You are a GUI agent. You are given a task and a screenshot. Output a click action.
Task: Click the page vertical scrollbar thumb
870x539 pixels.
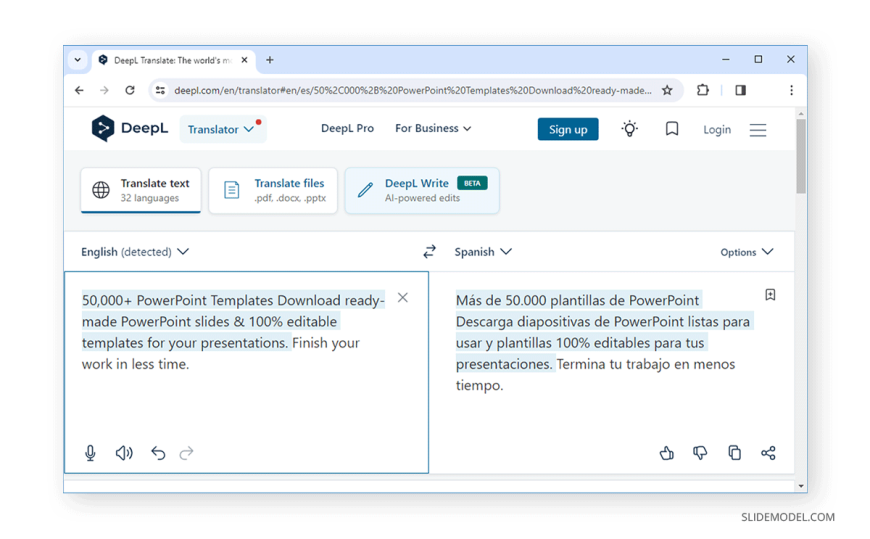click(801, 156)
